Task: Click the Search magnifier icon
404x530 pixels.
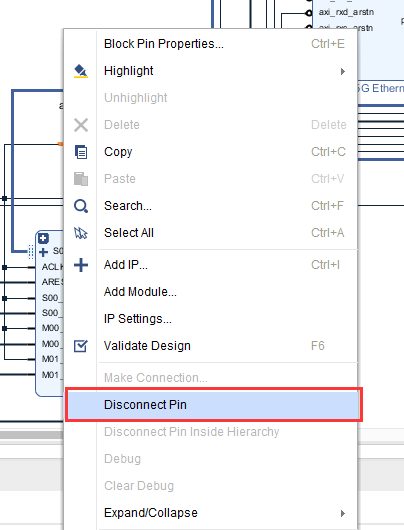Action: (81, 206)
